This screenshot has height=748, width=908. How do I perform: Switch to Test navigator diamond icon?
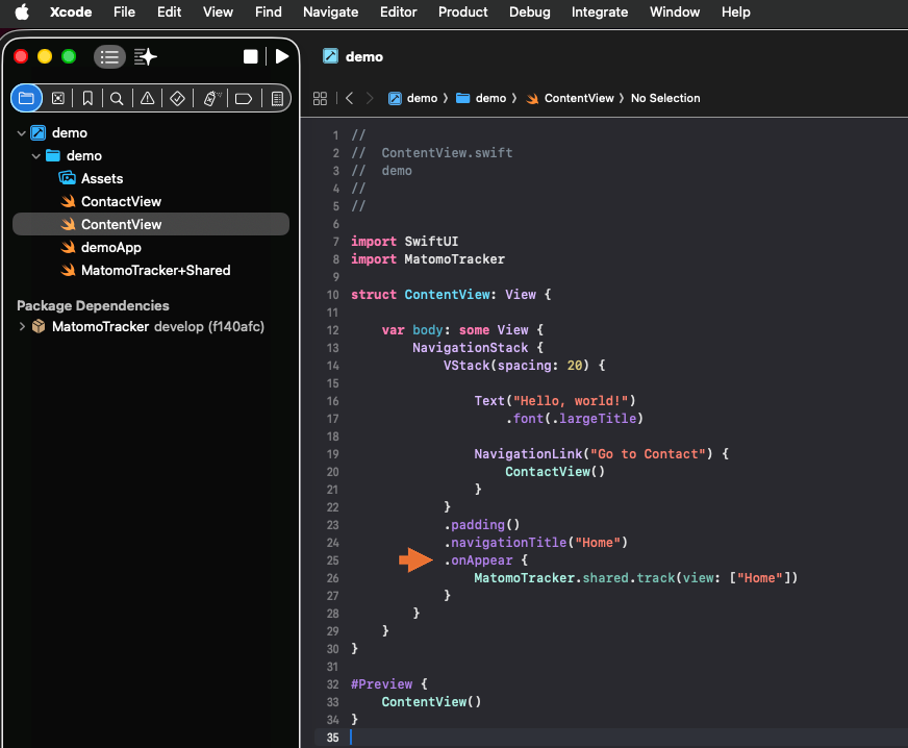[177, 98]
